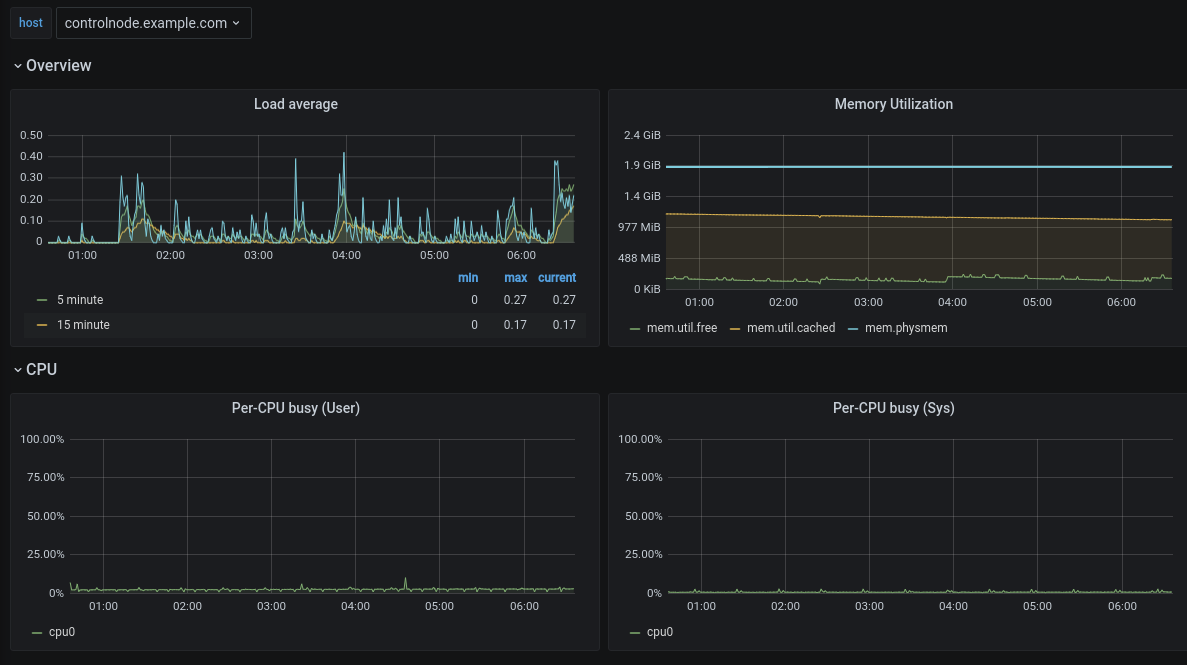Sort Load average legend by min

(468, 278)
